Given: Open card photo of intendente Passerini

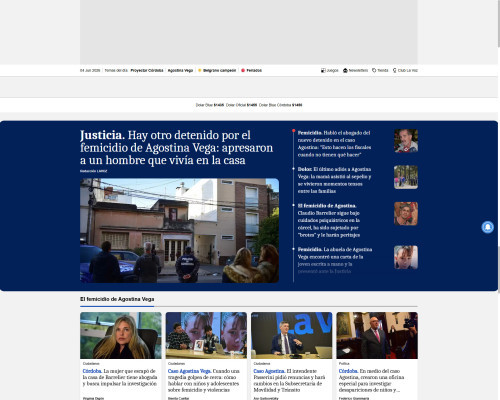Looking at the screenshot, I should 292,335.
